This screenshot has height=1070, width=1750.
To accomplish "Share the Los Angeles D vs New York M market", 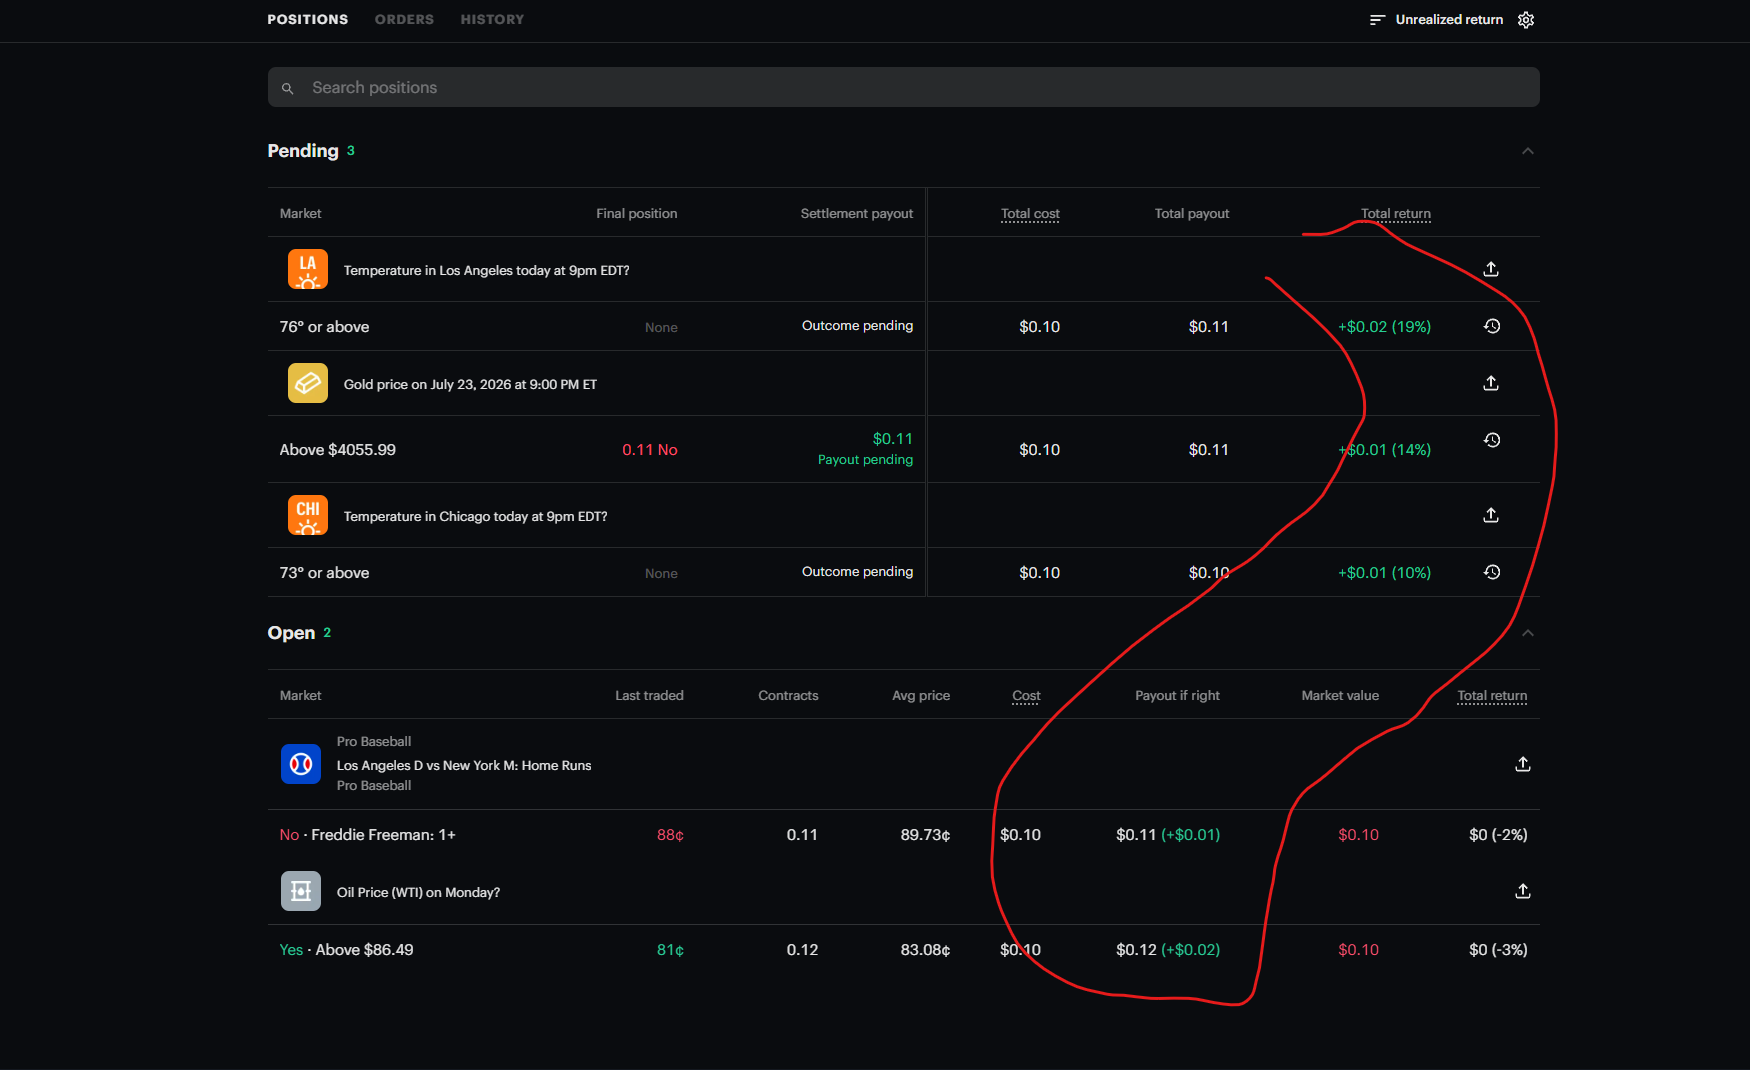I will [1523, 764].
